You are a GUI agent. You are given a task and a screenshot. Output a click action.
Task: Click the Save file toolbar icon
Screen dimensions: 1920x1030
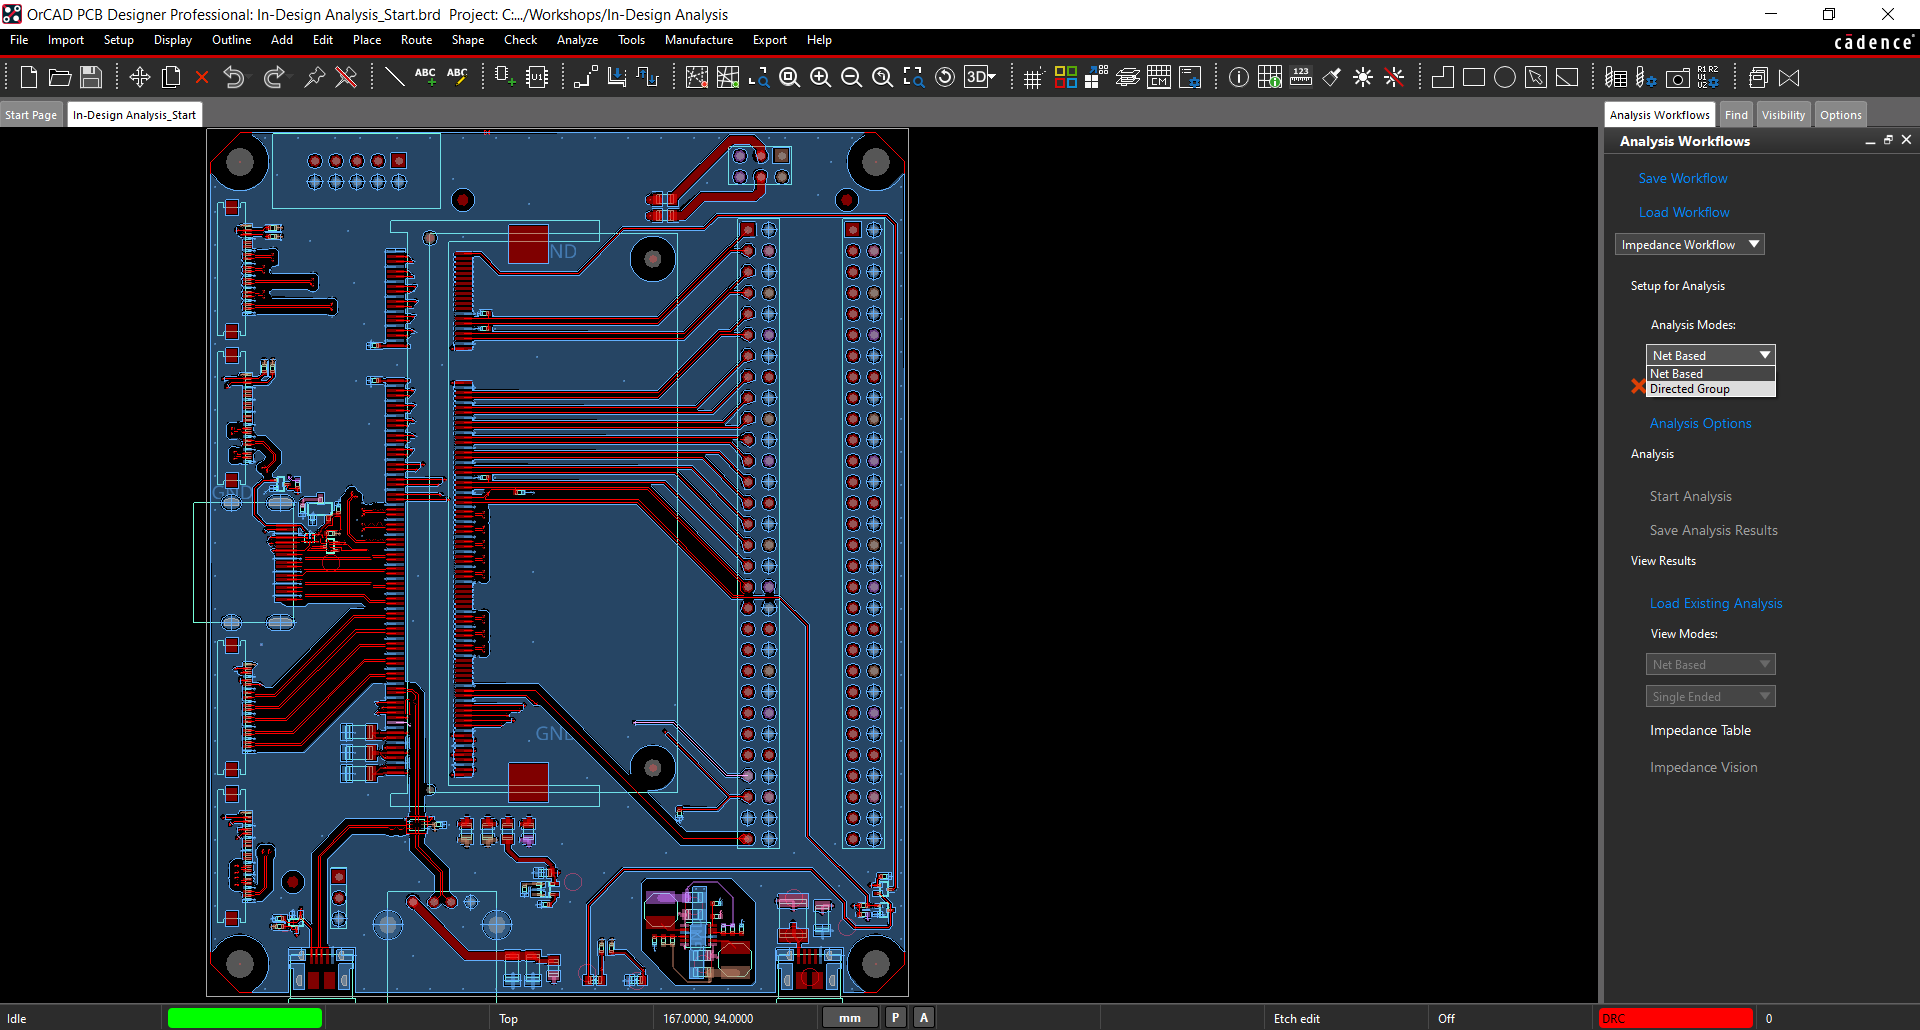click(91, 77)
